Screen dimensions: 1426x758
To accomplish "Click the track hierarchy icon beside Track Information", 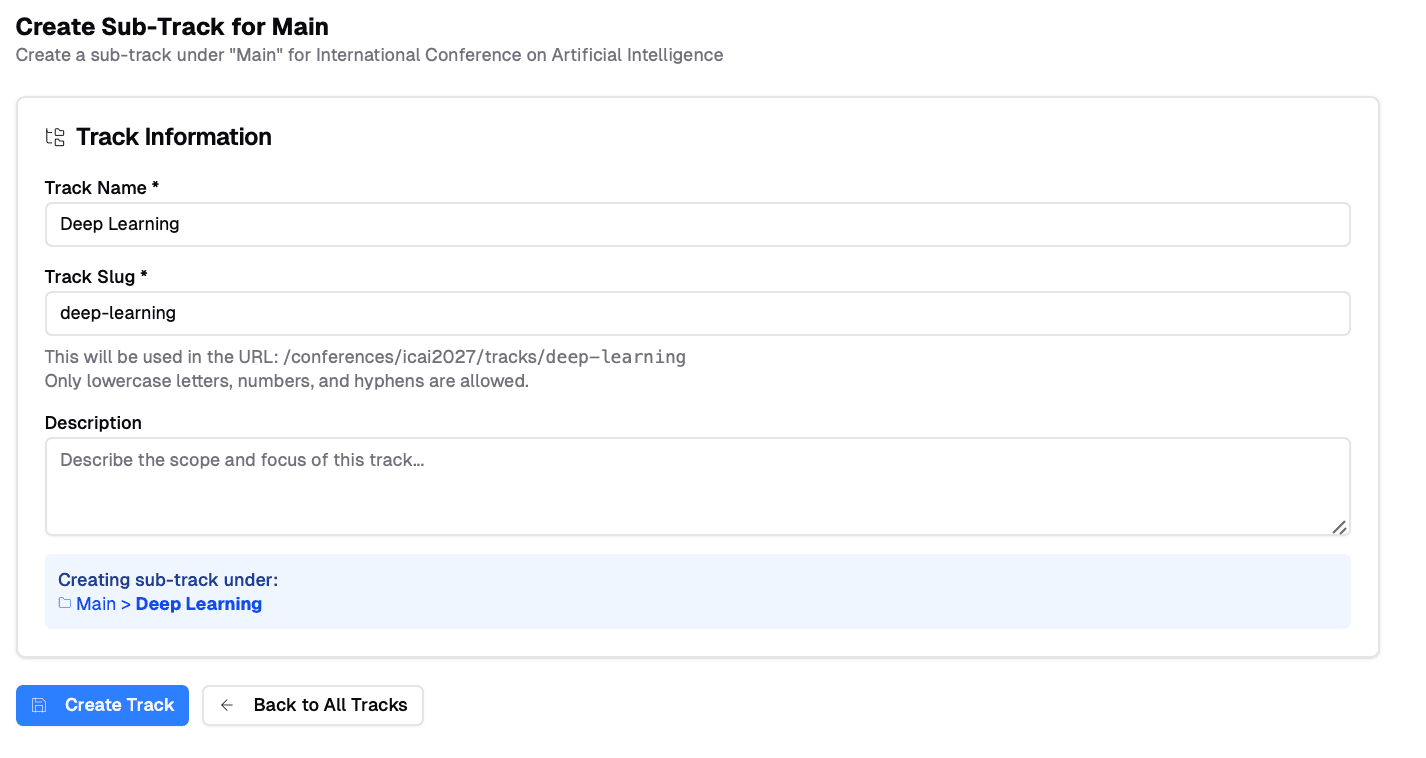I will pyautogui.click(x=55, y=137).
